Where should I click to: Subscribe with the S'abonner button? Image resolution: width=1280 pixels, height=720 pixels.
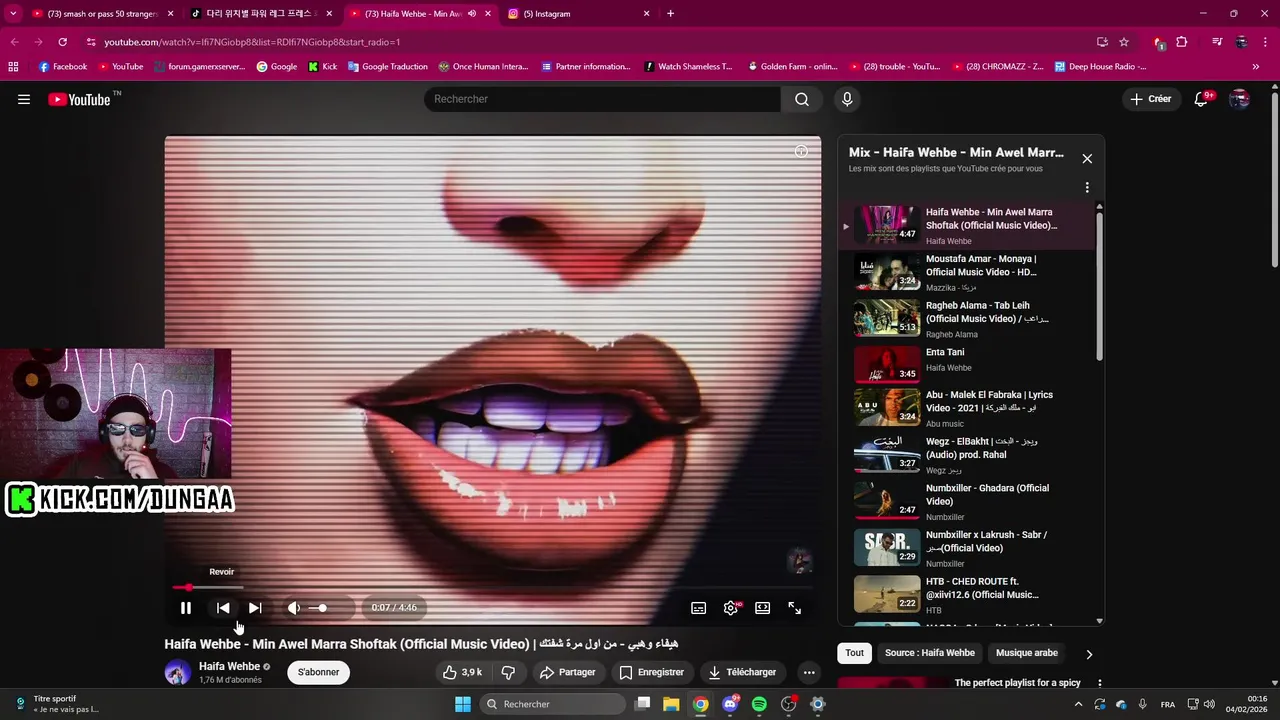point(318,672)
